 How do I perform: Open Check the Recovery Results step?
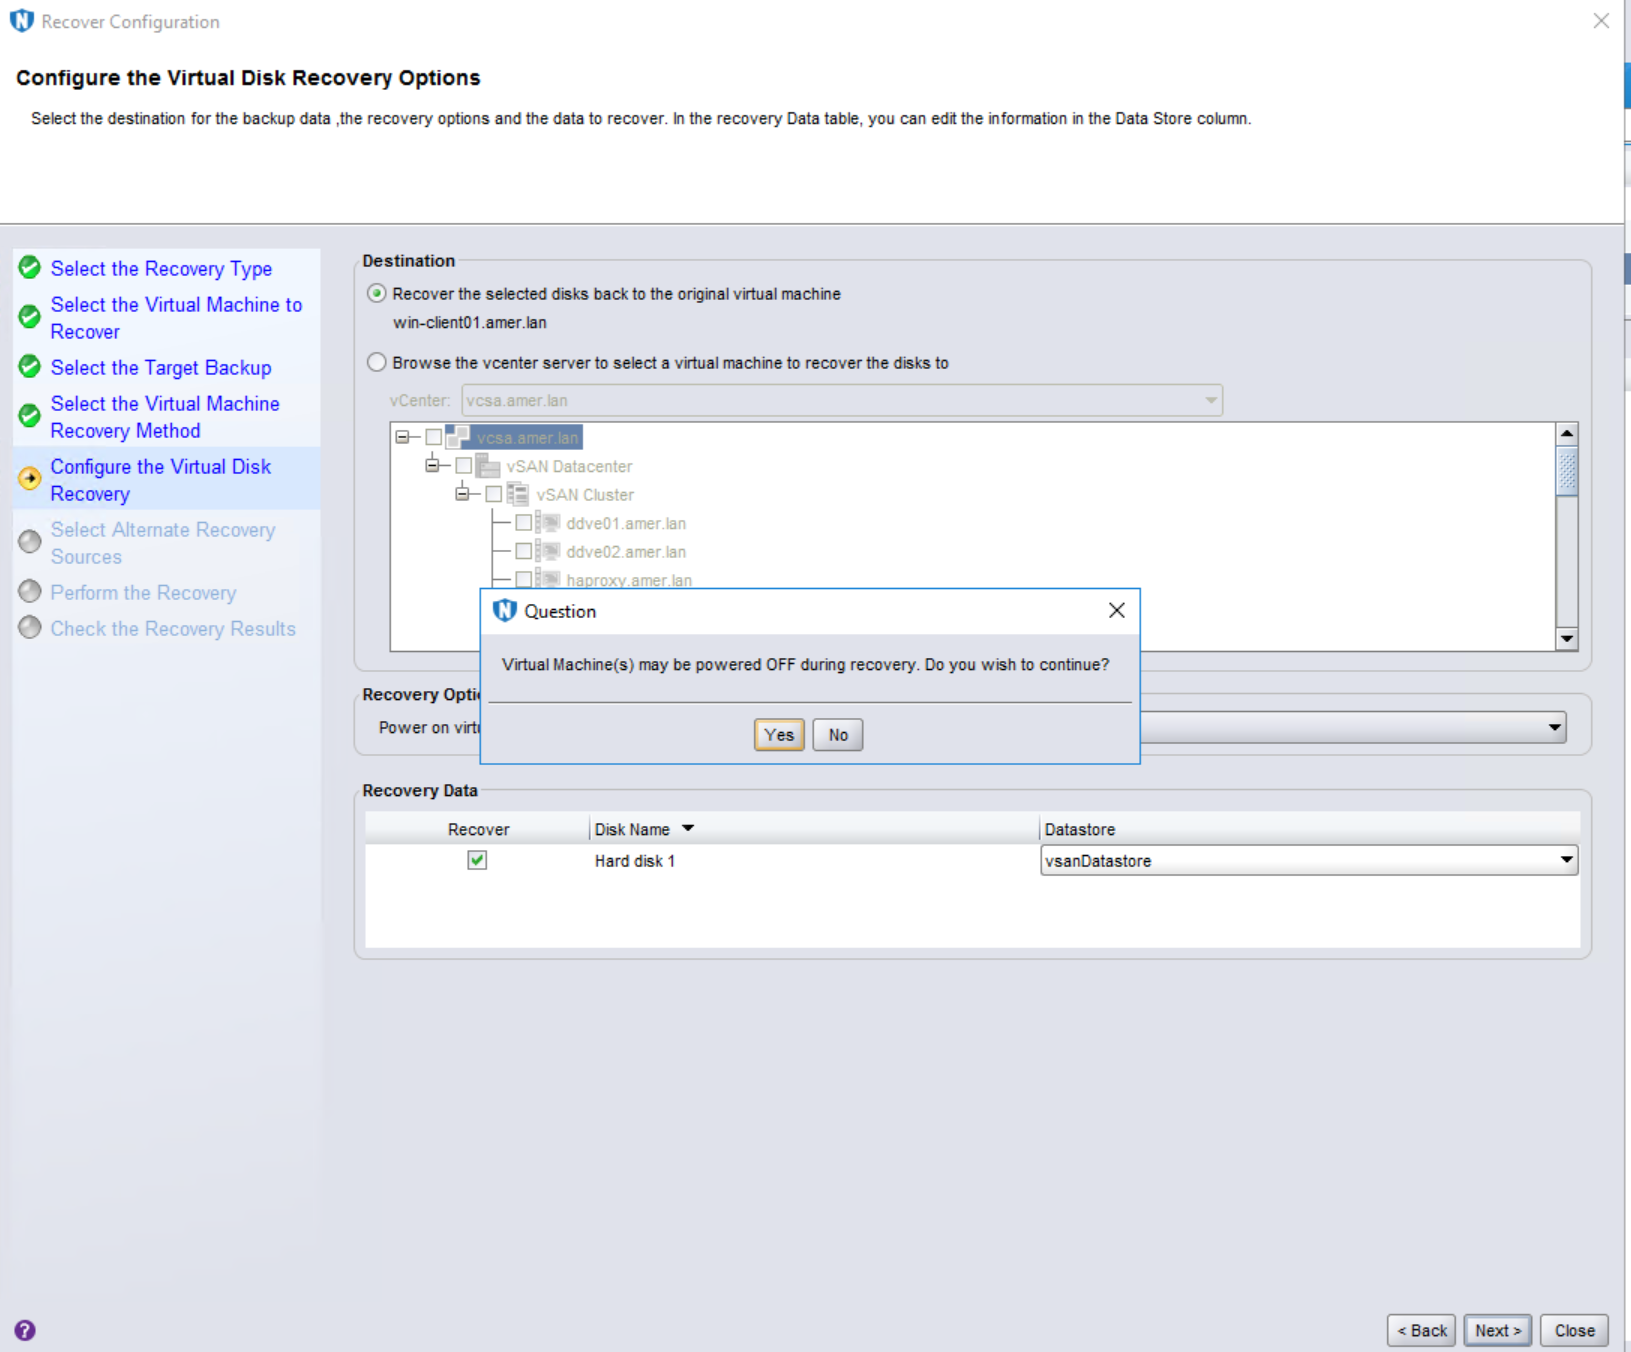173,629
